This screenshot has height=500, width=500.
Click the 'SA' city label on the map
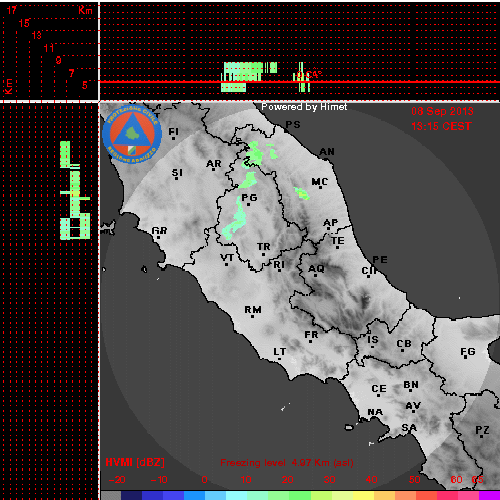click(x=409, y=427)
